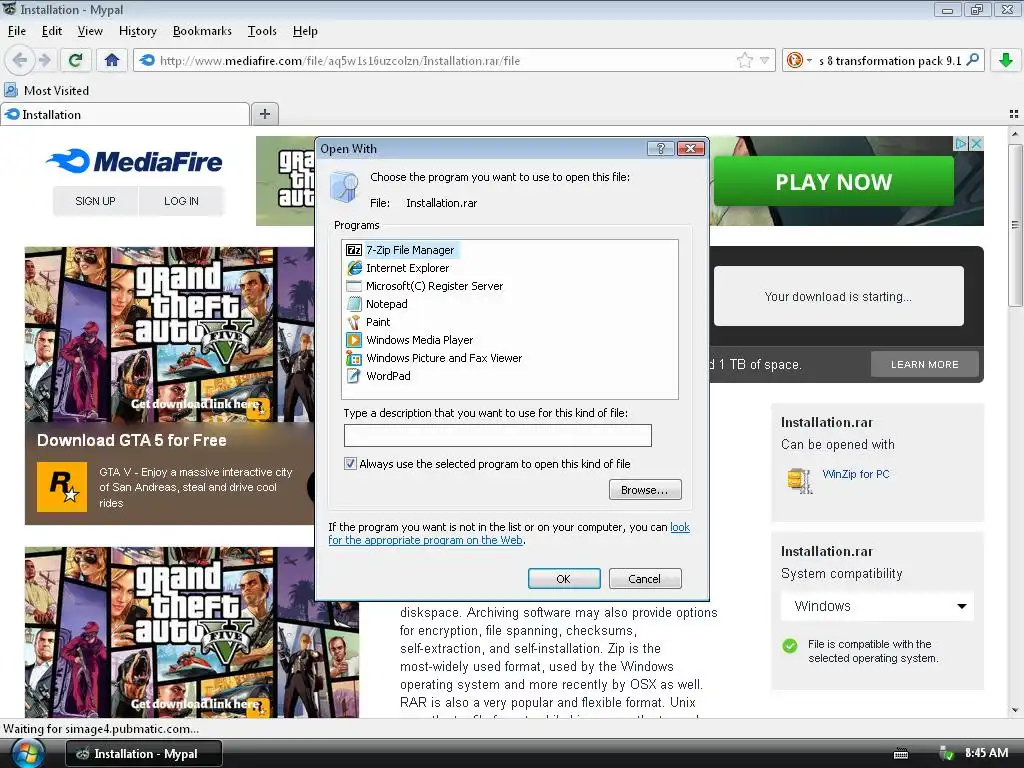Click the 8:45 AM taskbar clock
This screenshot has width=1024, height=768.
(986, 753)
